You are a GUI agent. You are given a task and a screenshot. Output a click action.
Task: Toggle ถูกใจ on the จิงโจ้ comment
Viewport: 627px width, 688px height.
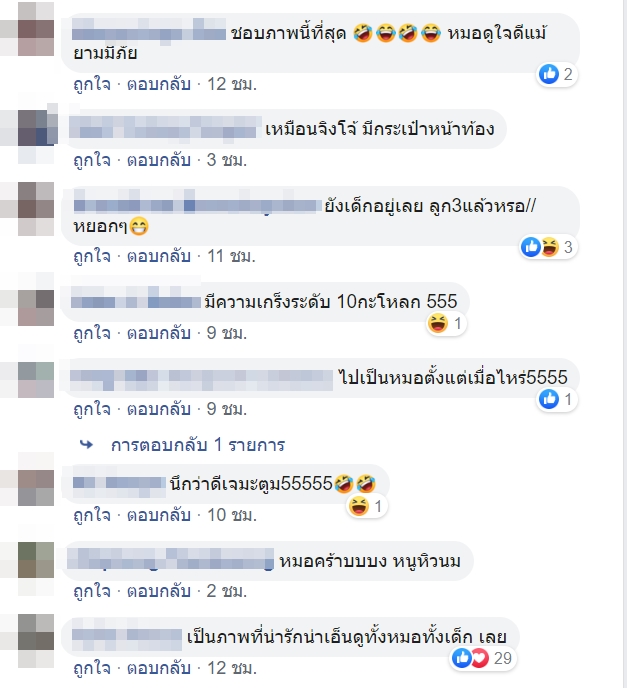pos(92,160)
